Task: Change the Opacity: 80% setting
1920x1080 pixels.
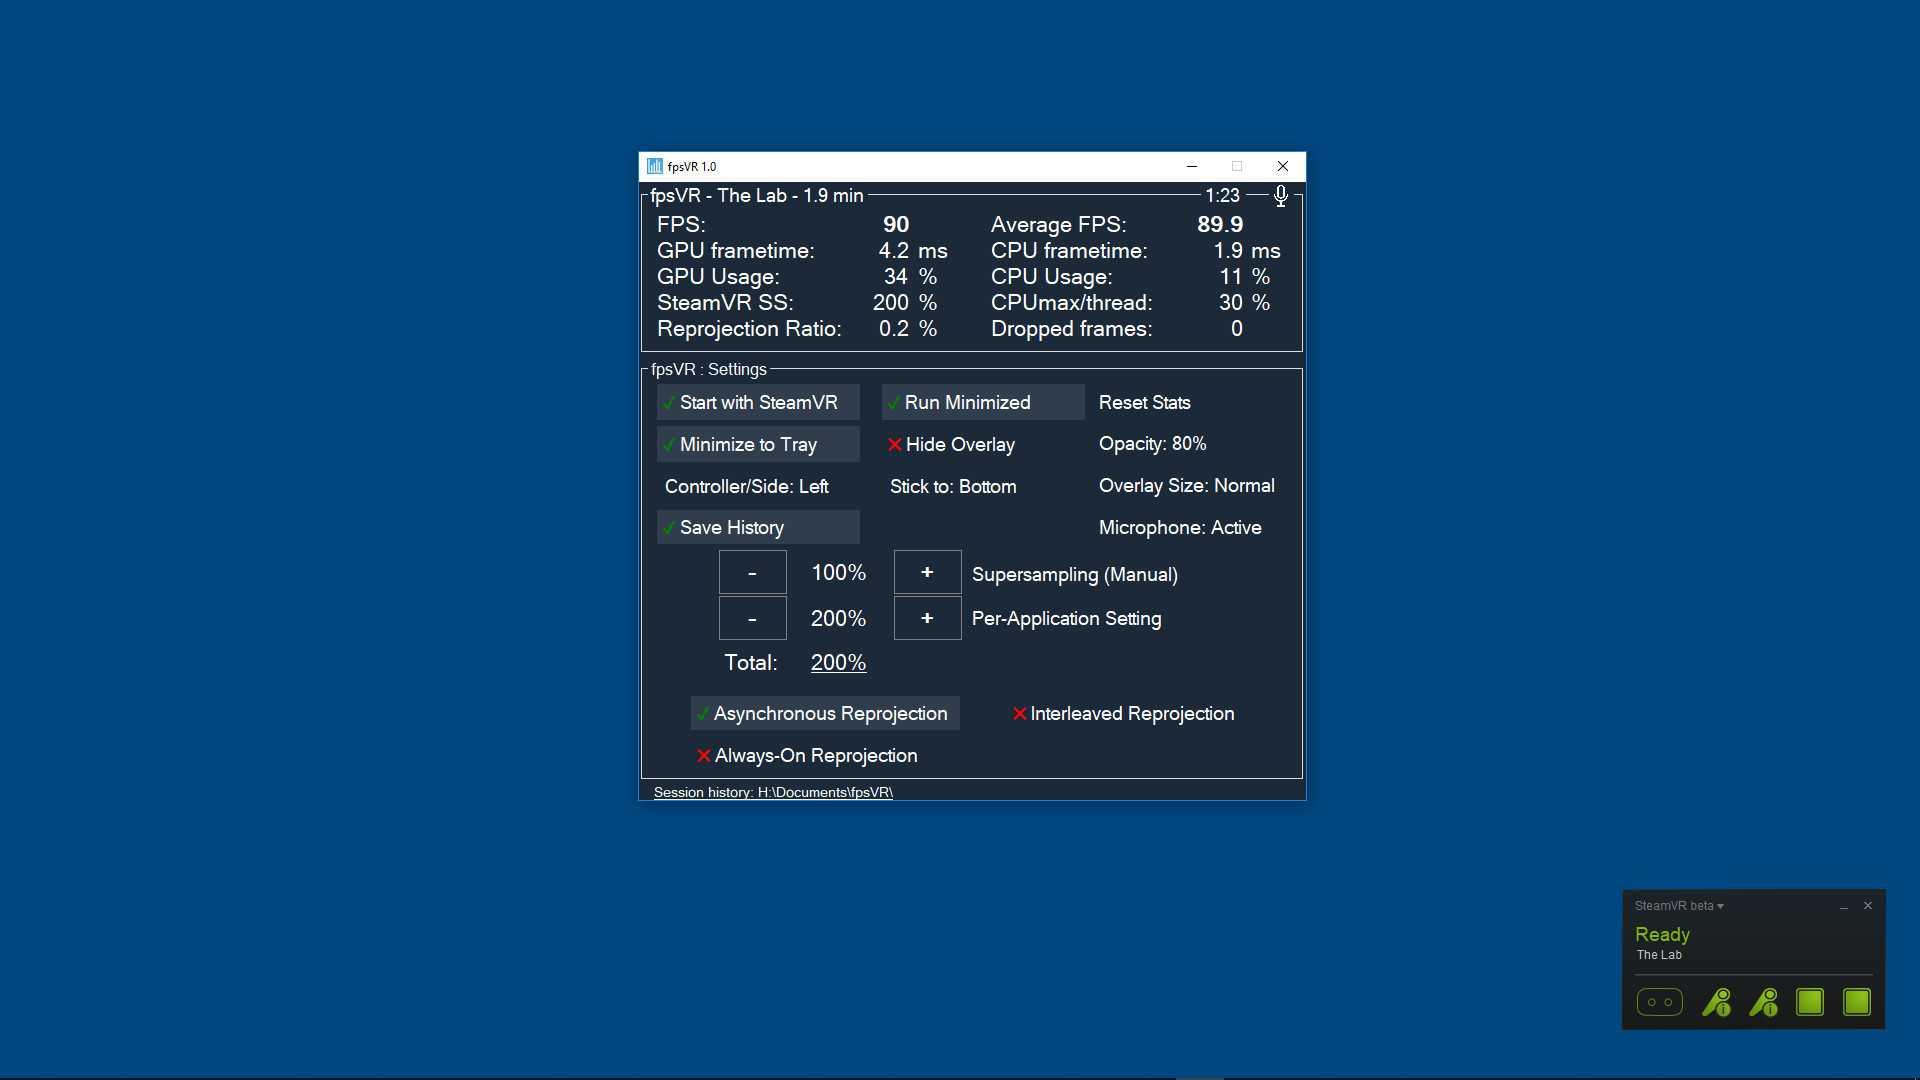Action: click(1152, 443)
